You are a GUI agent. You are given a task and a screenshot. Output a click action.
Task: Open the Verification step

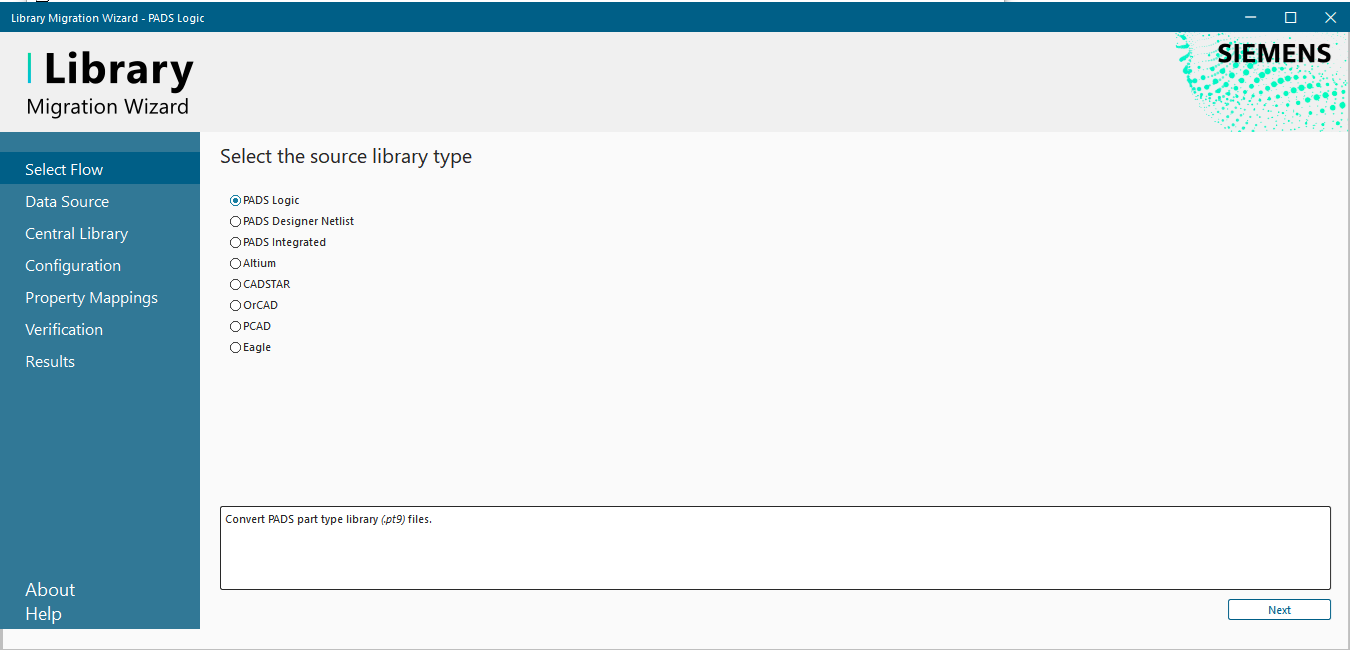pos(64,330)
